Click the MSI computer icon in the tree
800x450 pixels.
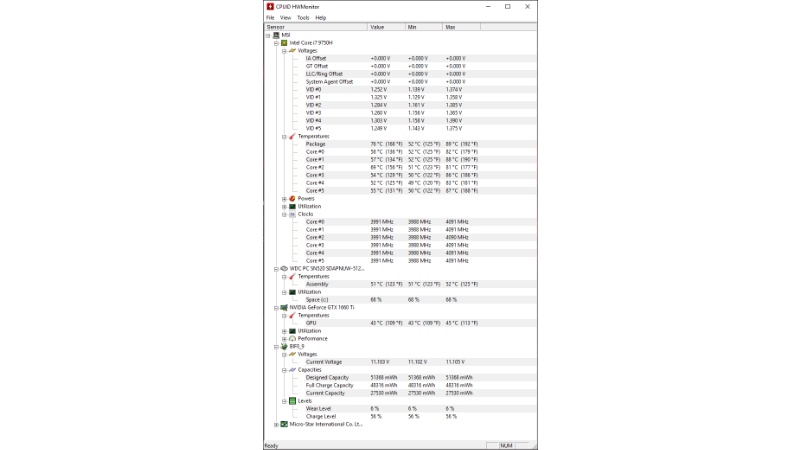click(276, 35)
